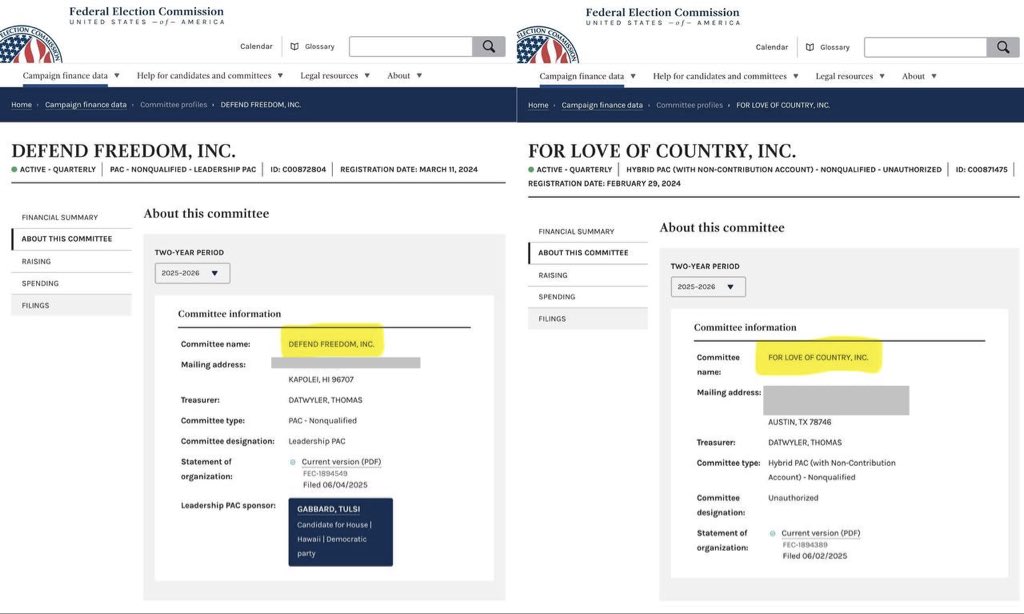Select Raising tab for Defend Freedom
This screenshot has height=614, width=1024.
click(x=71, y=261)
